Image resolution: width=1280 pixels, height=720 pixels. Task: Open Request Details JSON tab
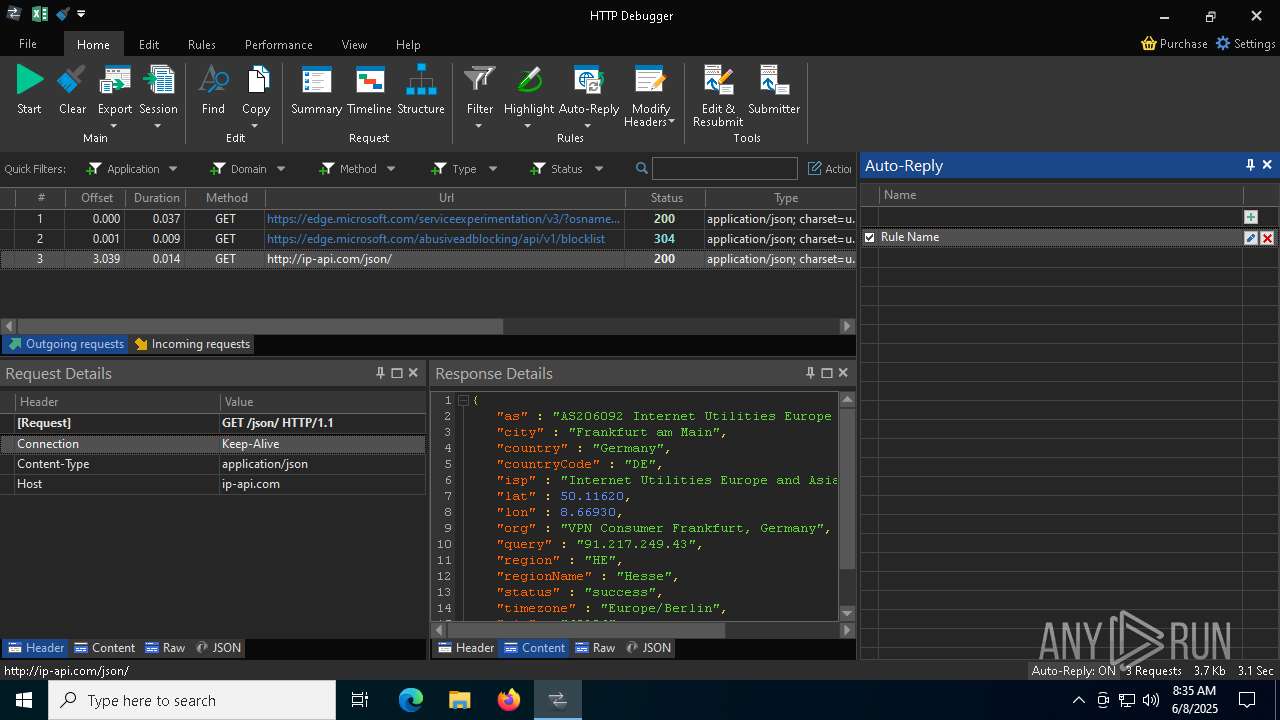pos(218,648)
